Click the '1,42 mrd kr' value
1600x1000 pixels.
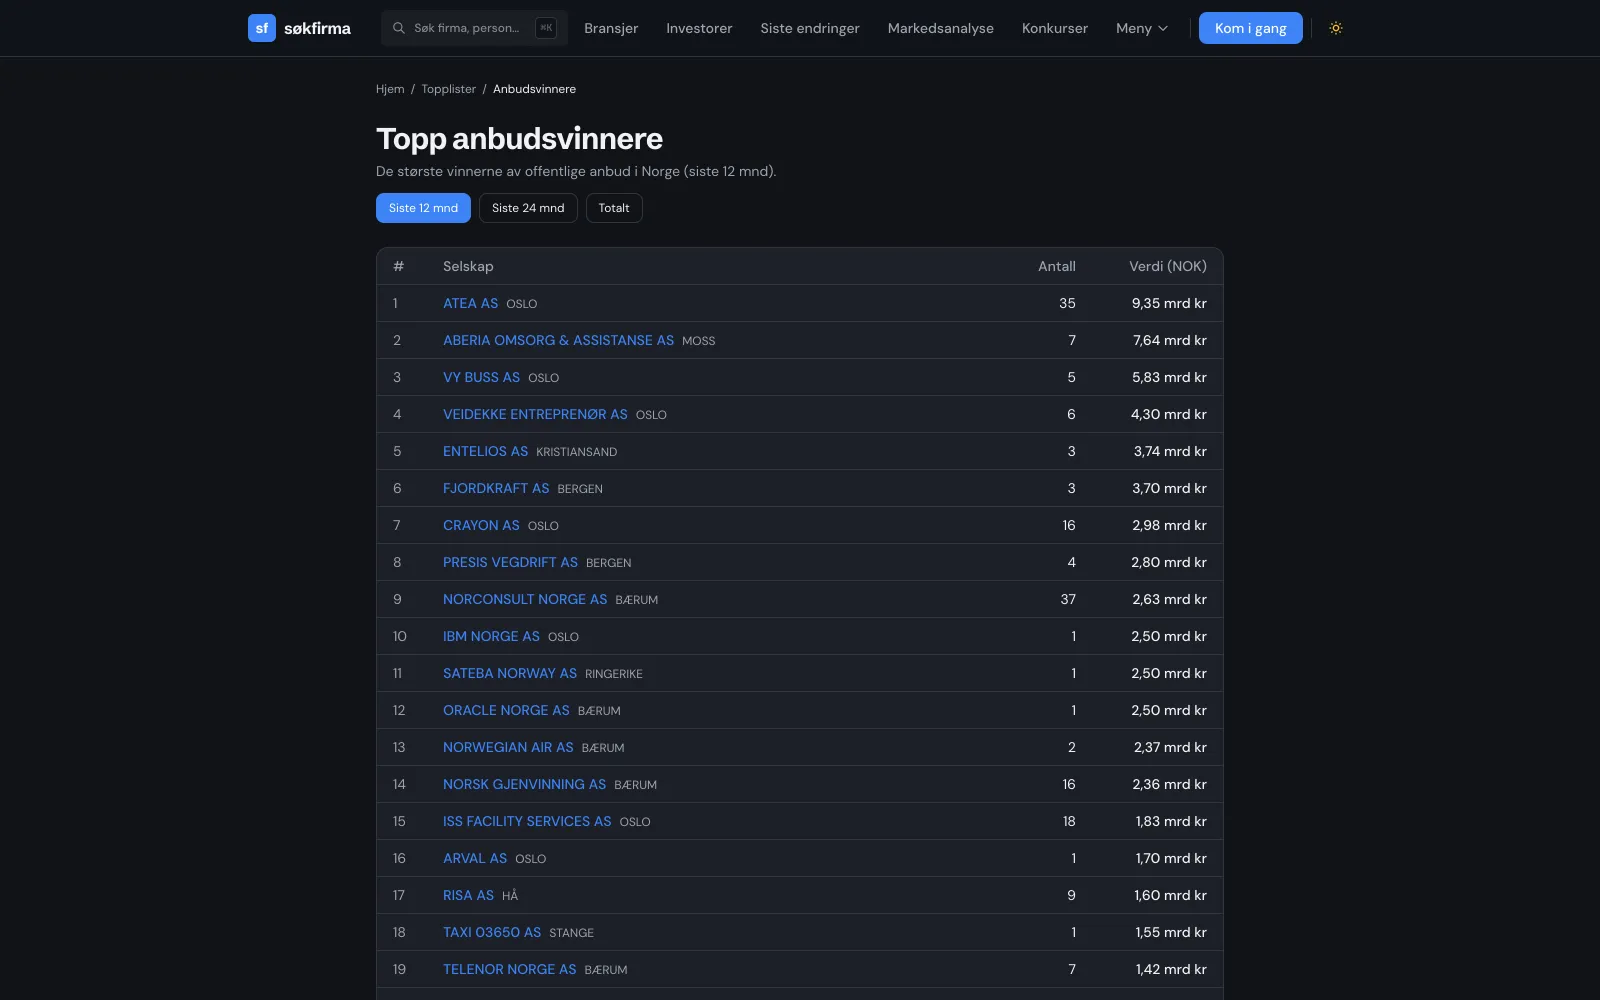pos(1171,969)
